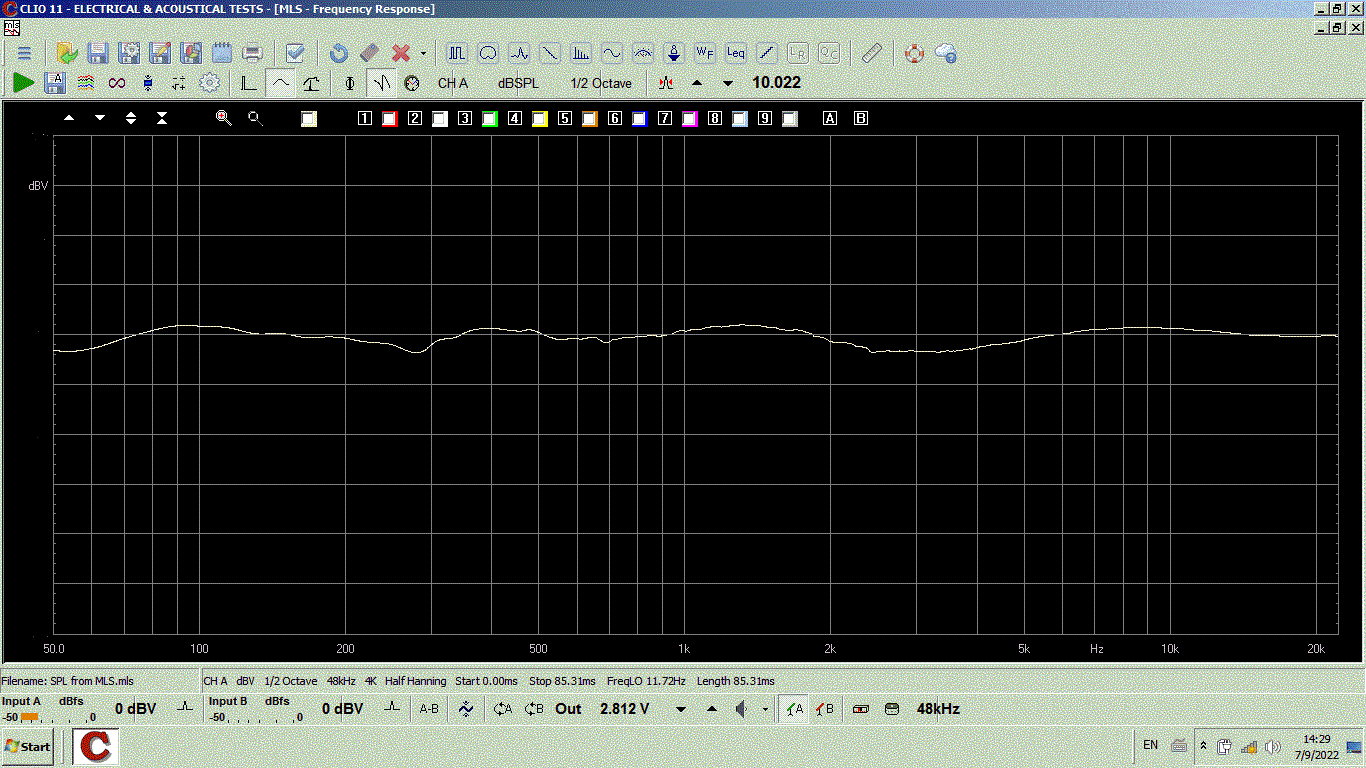Toggle main curve checkbox
This screenshot has width=1366, height=768.
pos(309,119)
